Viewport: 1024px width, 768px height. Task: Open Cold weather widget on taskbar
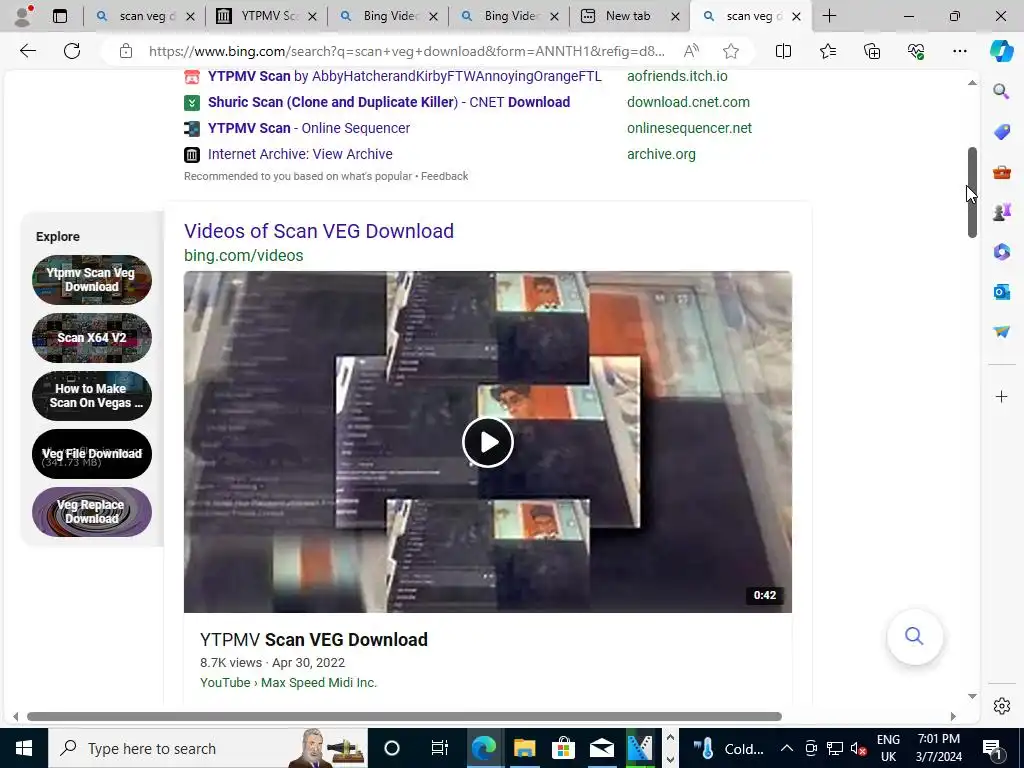[x=728, y=748]
